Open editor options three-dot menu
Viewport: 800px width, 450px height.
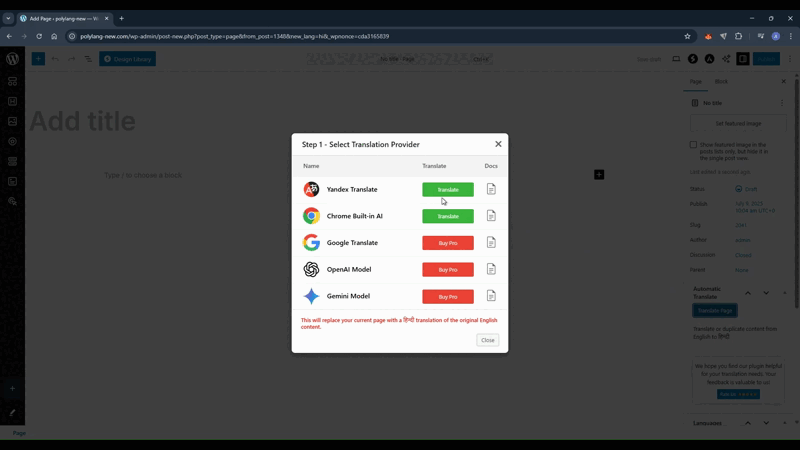[x=790, y=59]
